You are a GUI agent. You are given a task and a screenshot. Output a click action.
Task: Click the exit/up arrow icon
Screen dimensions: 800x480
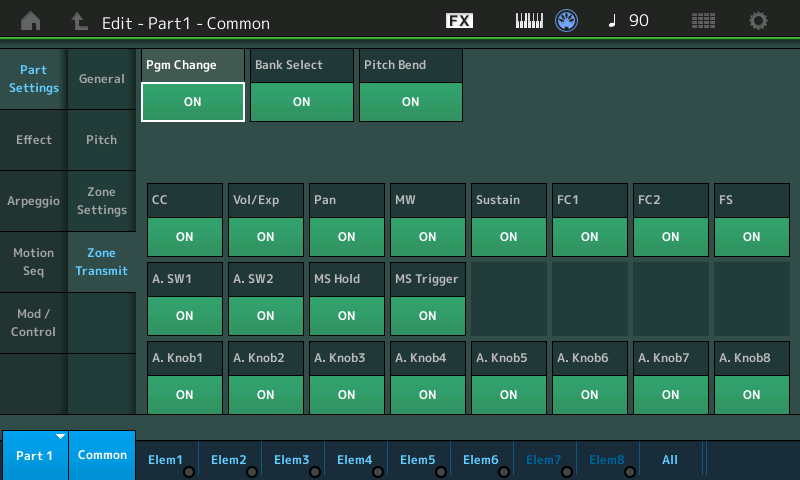(x=80, y=21)
